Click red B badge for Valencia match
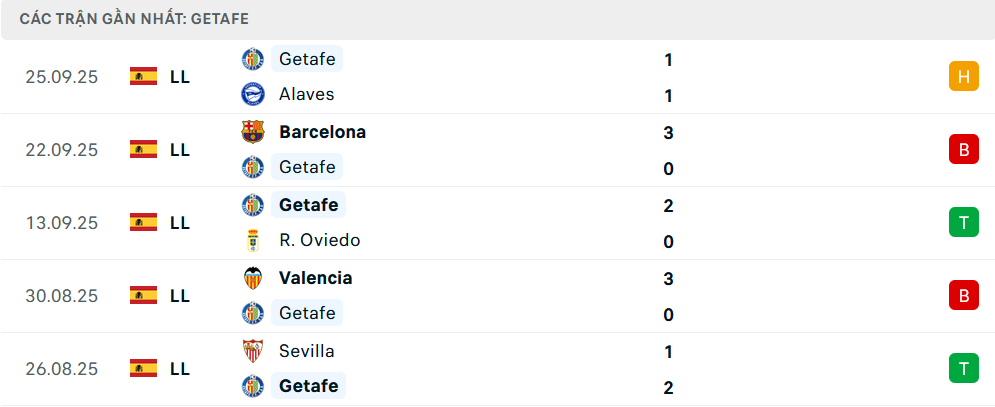 click(x=963, y=295)
